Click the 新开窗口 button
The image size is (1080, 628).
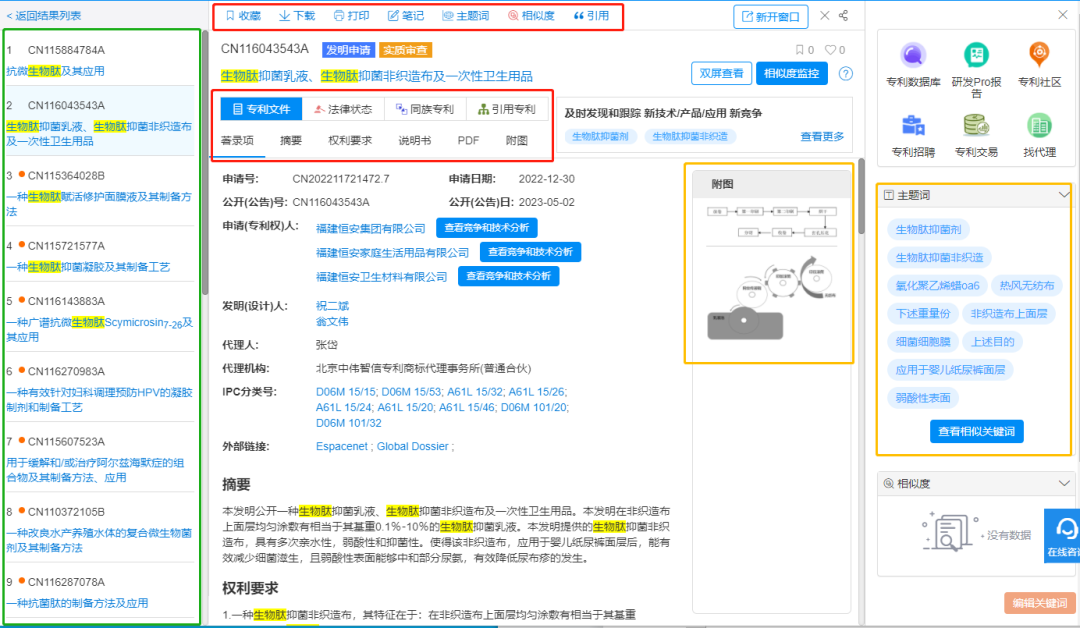(x=771, y=17)
